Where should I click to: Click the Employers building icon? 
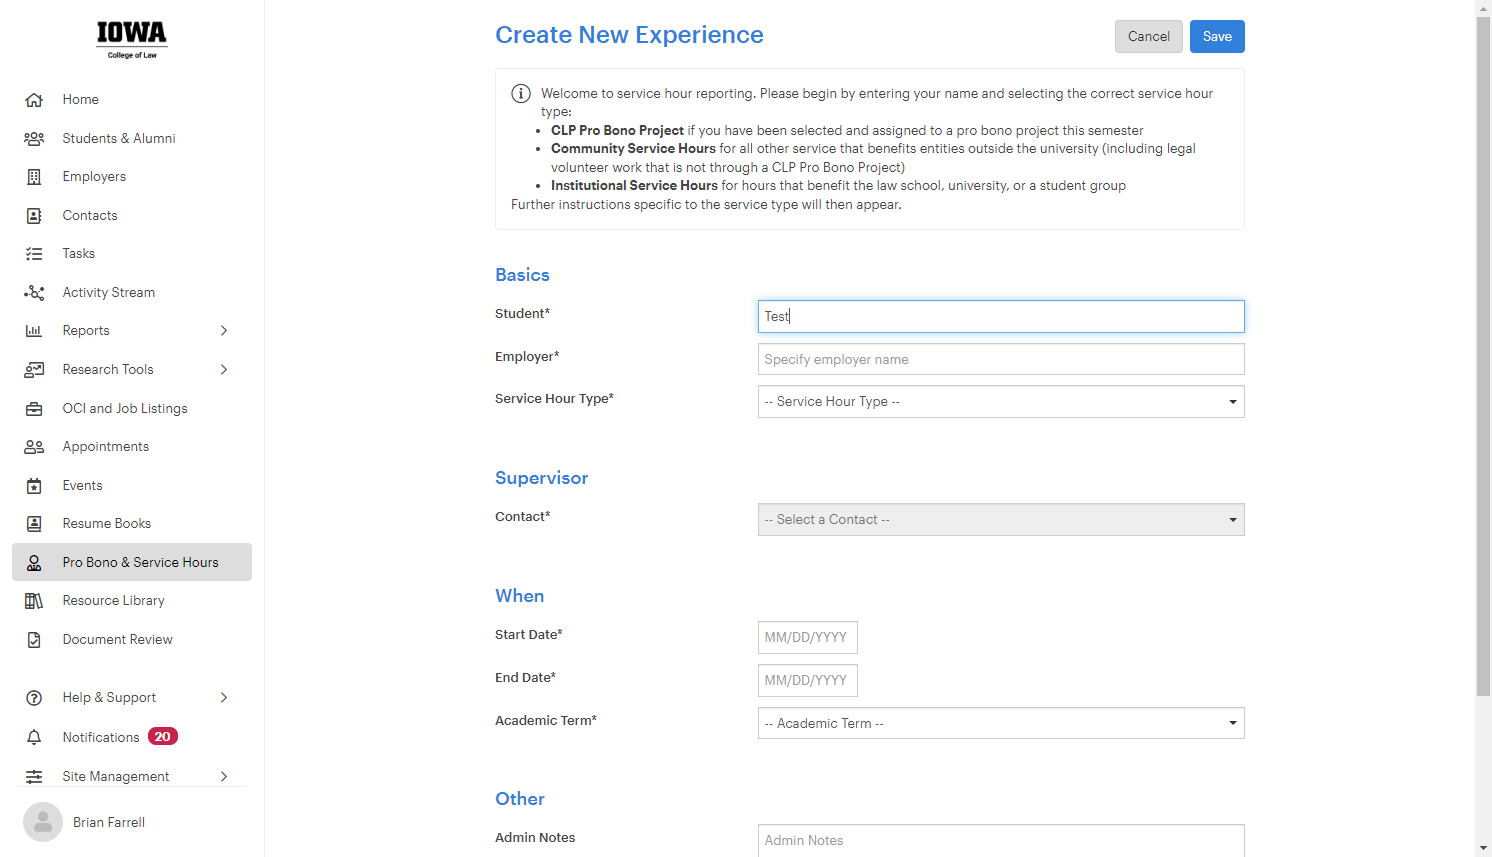(x=34, y=177)
